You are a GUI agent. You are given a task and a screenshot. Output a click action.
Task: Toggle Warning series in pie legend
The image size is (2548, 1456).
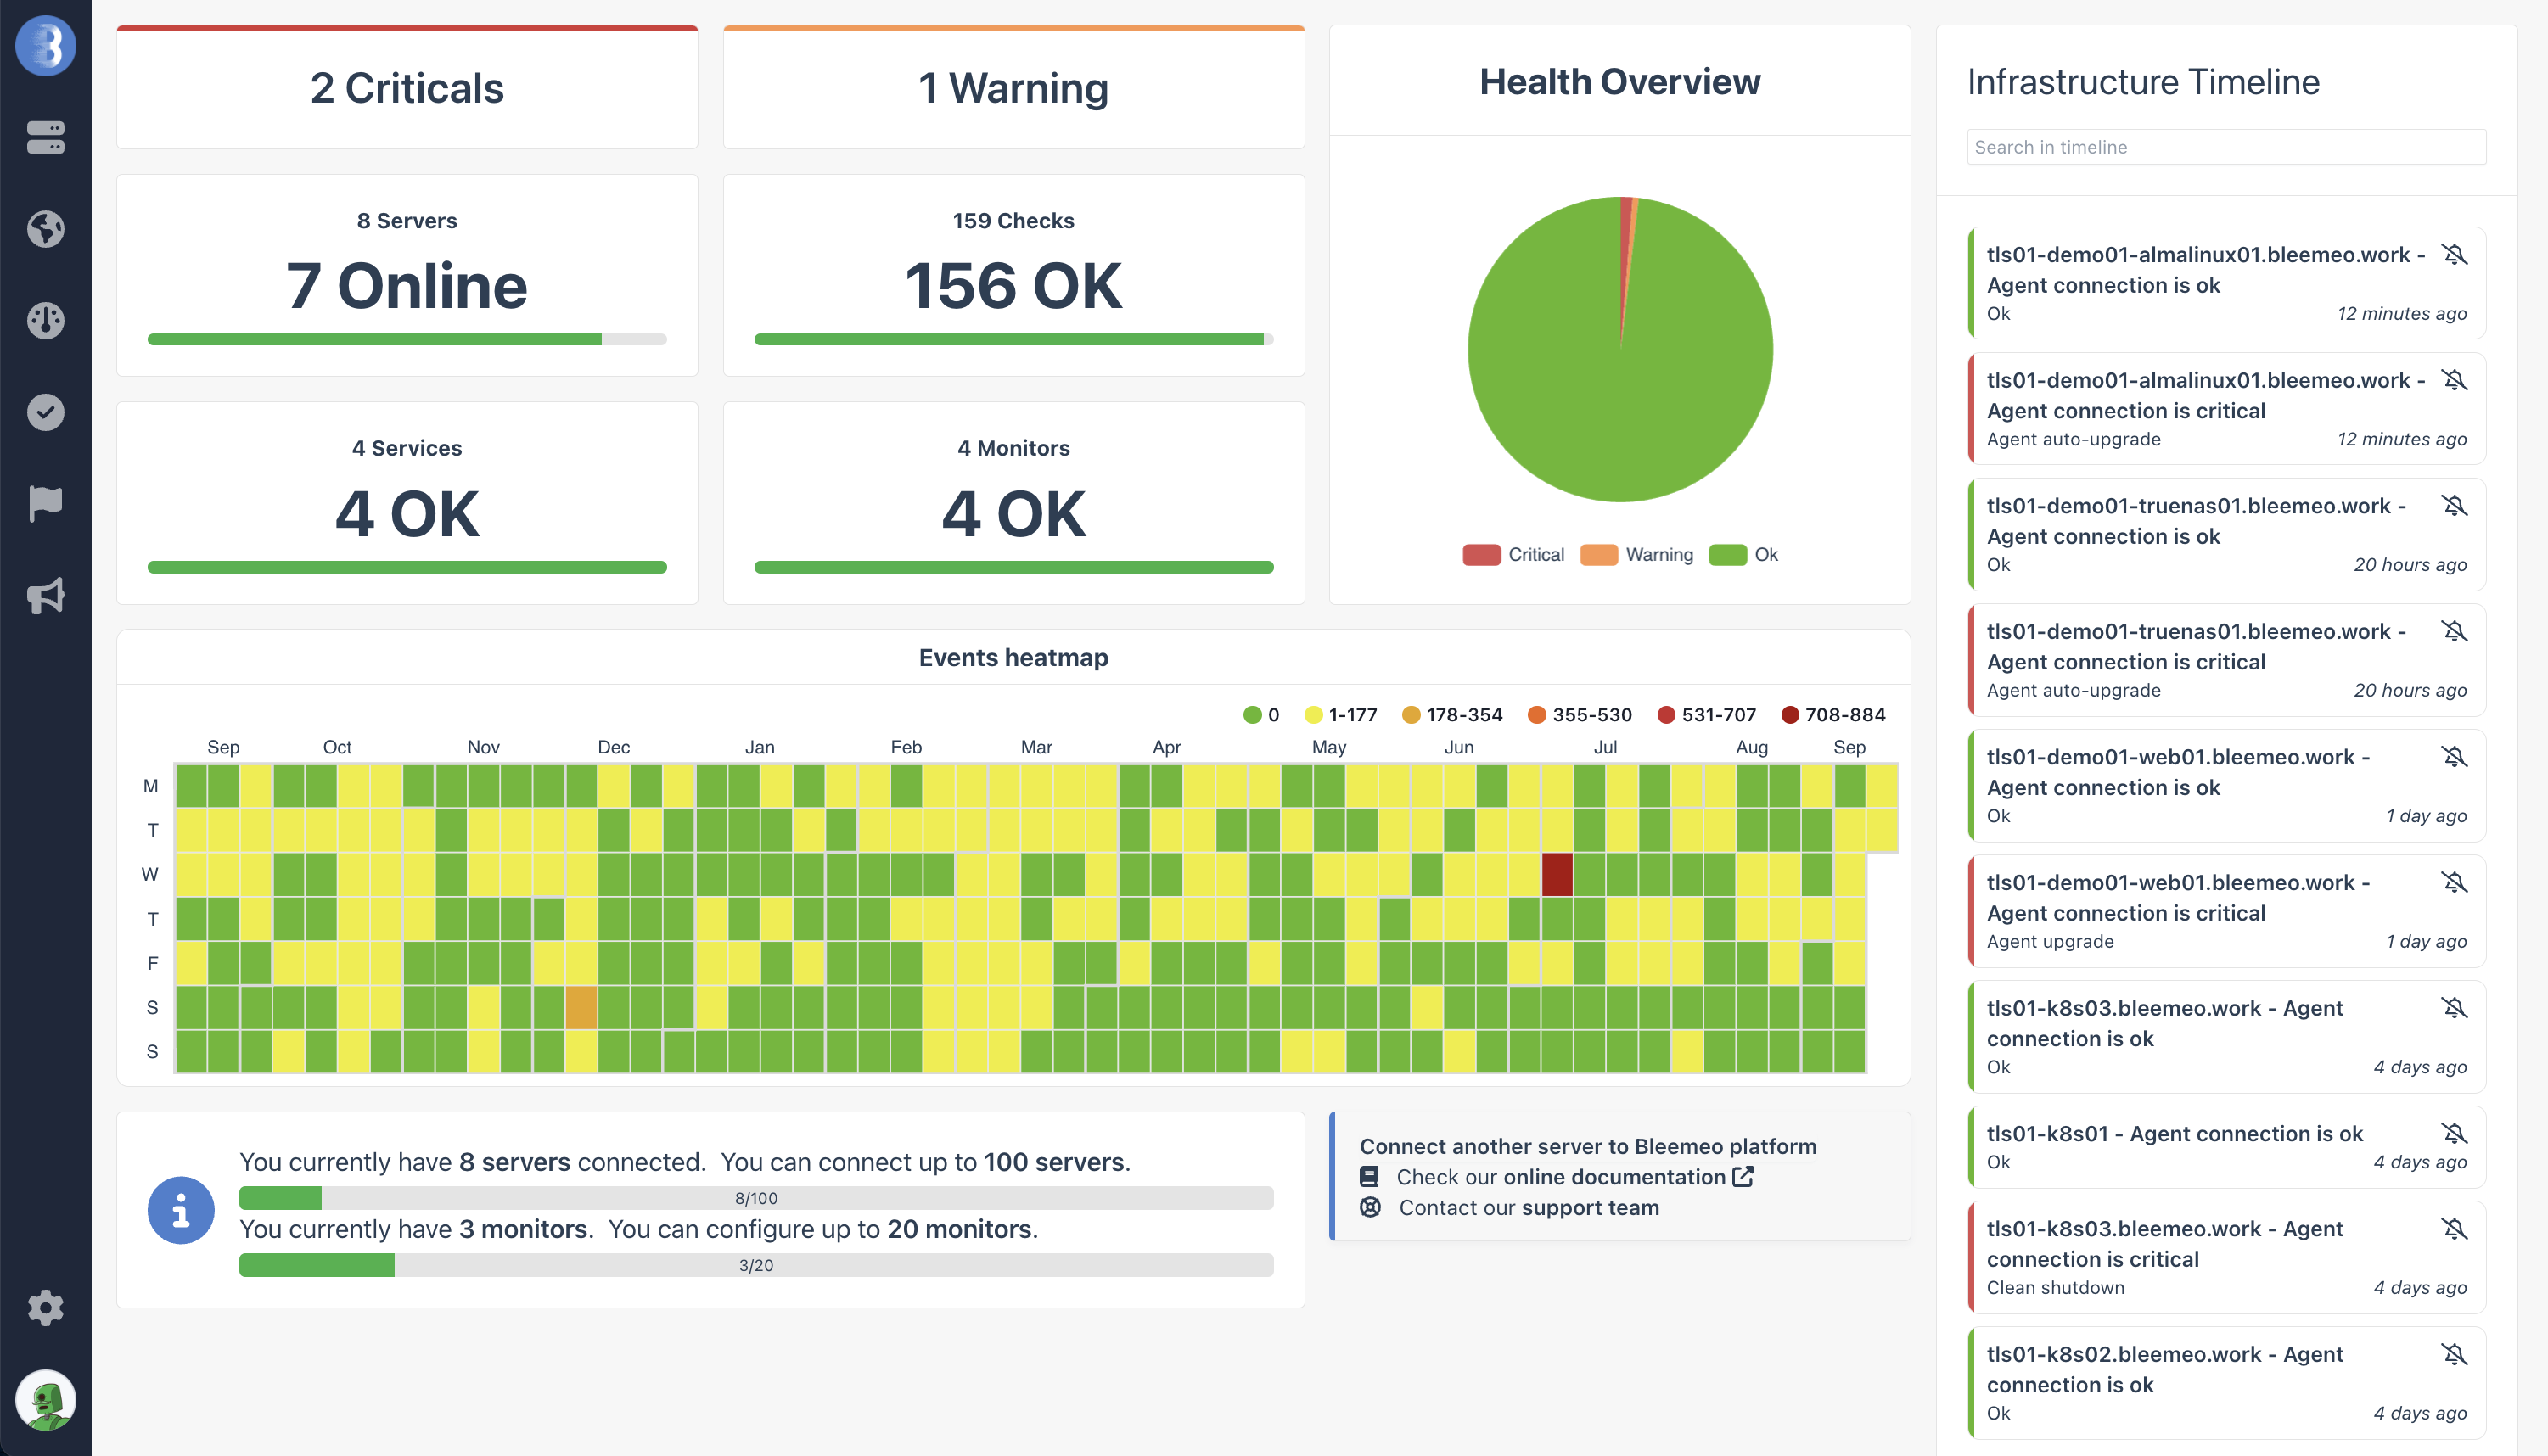pyautogui.click(x=1636, y=554)
